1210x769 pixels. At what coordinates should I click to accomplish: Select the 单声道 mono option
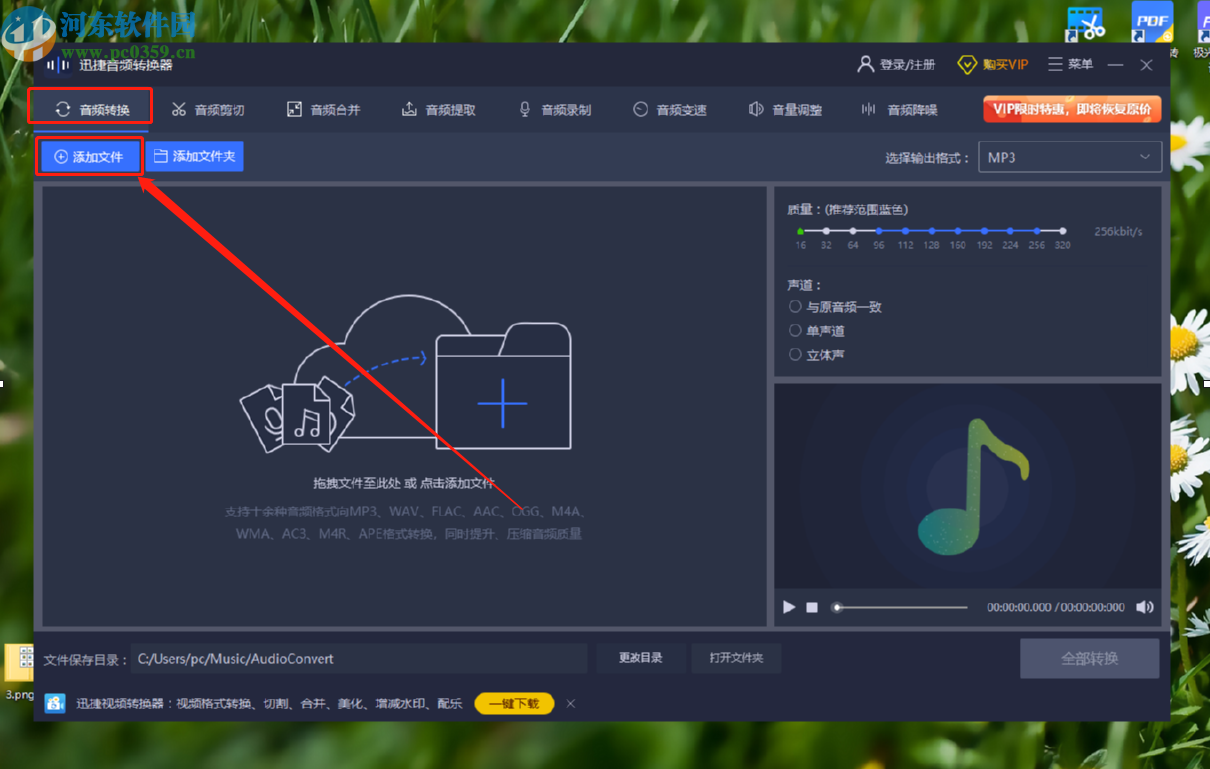(817, 331)
